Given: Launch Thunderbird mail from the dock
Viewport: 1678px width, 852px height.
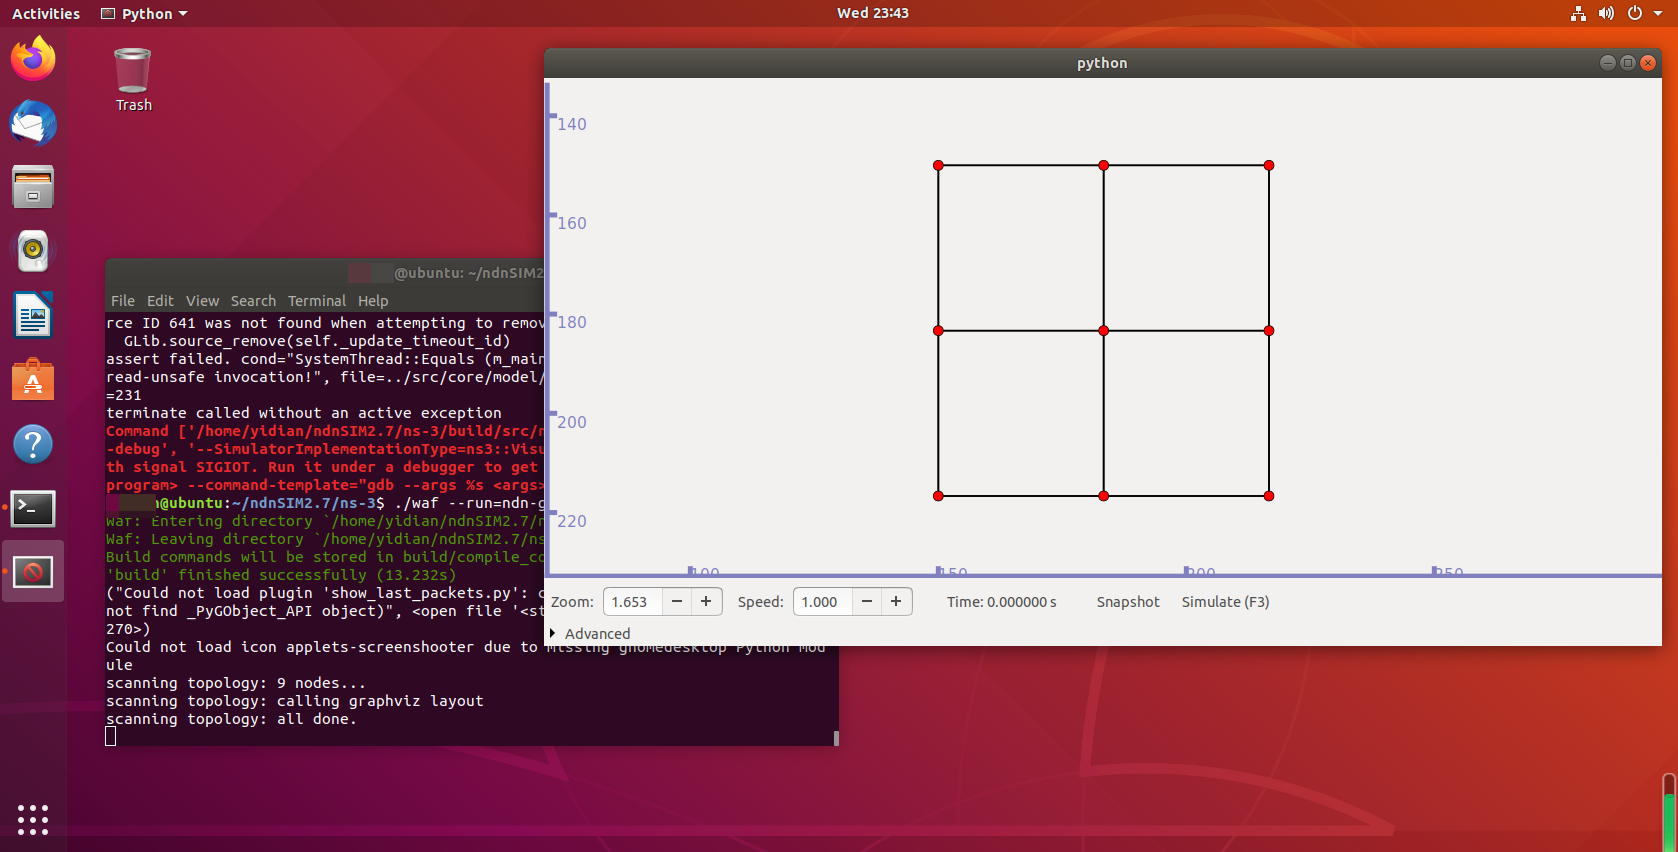Looking at the screenshot, I should pyautogui.click(x=33, y=123).
